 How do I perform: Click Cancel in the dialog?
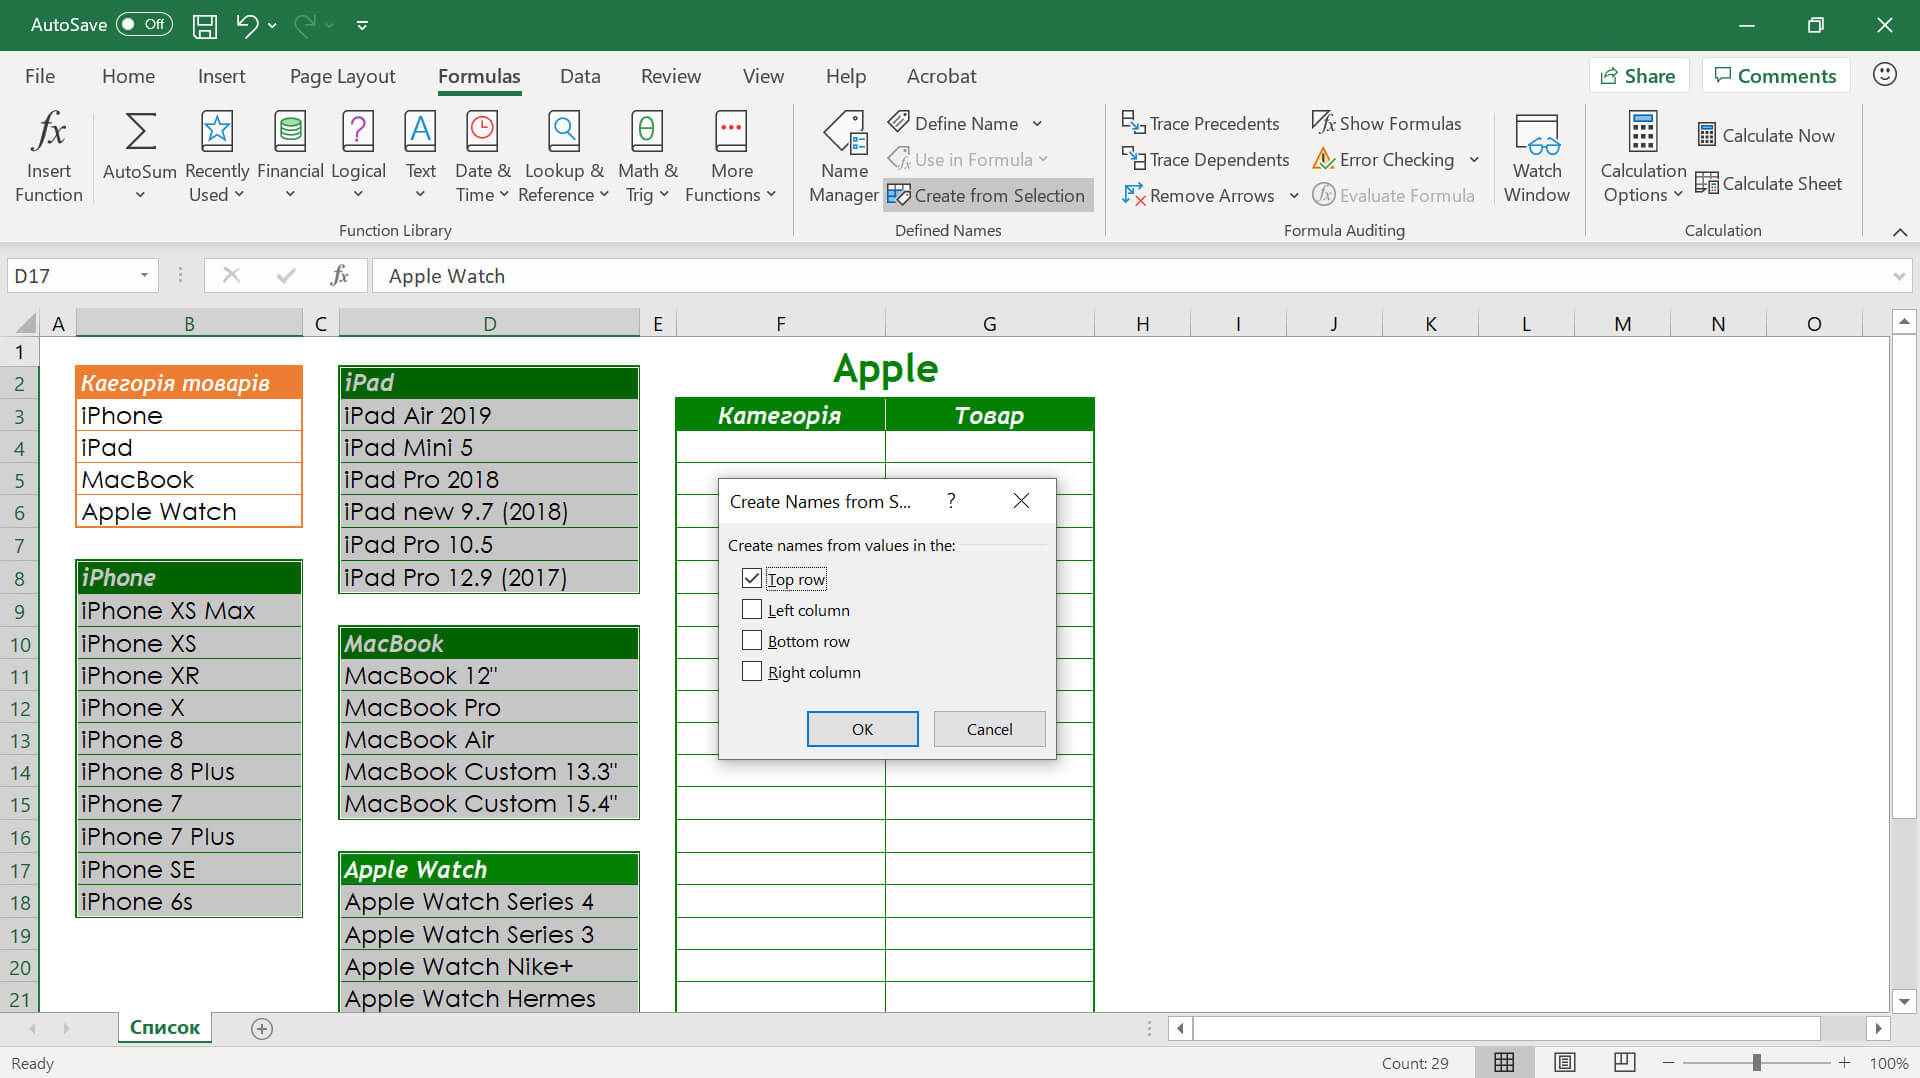click(989, 729)
